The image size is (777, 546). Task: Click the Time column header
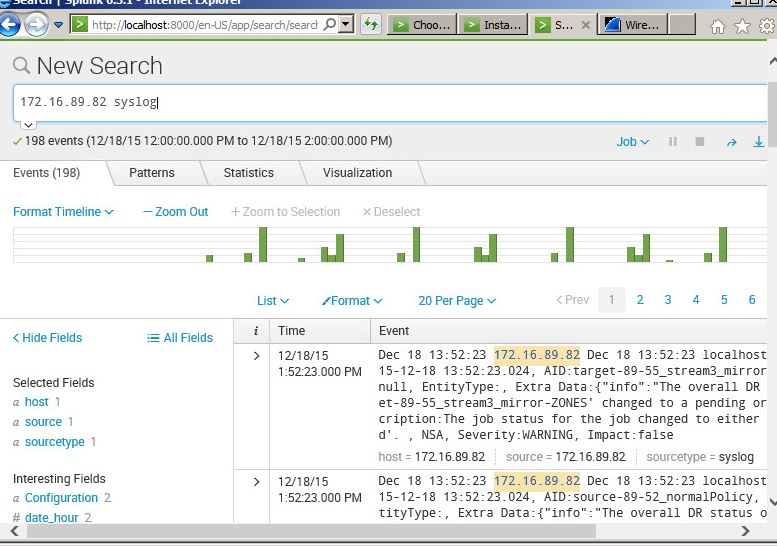(321, 331)
